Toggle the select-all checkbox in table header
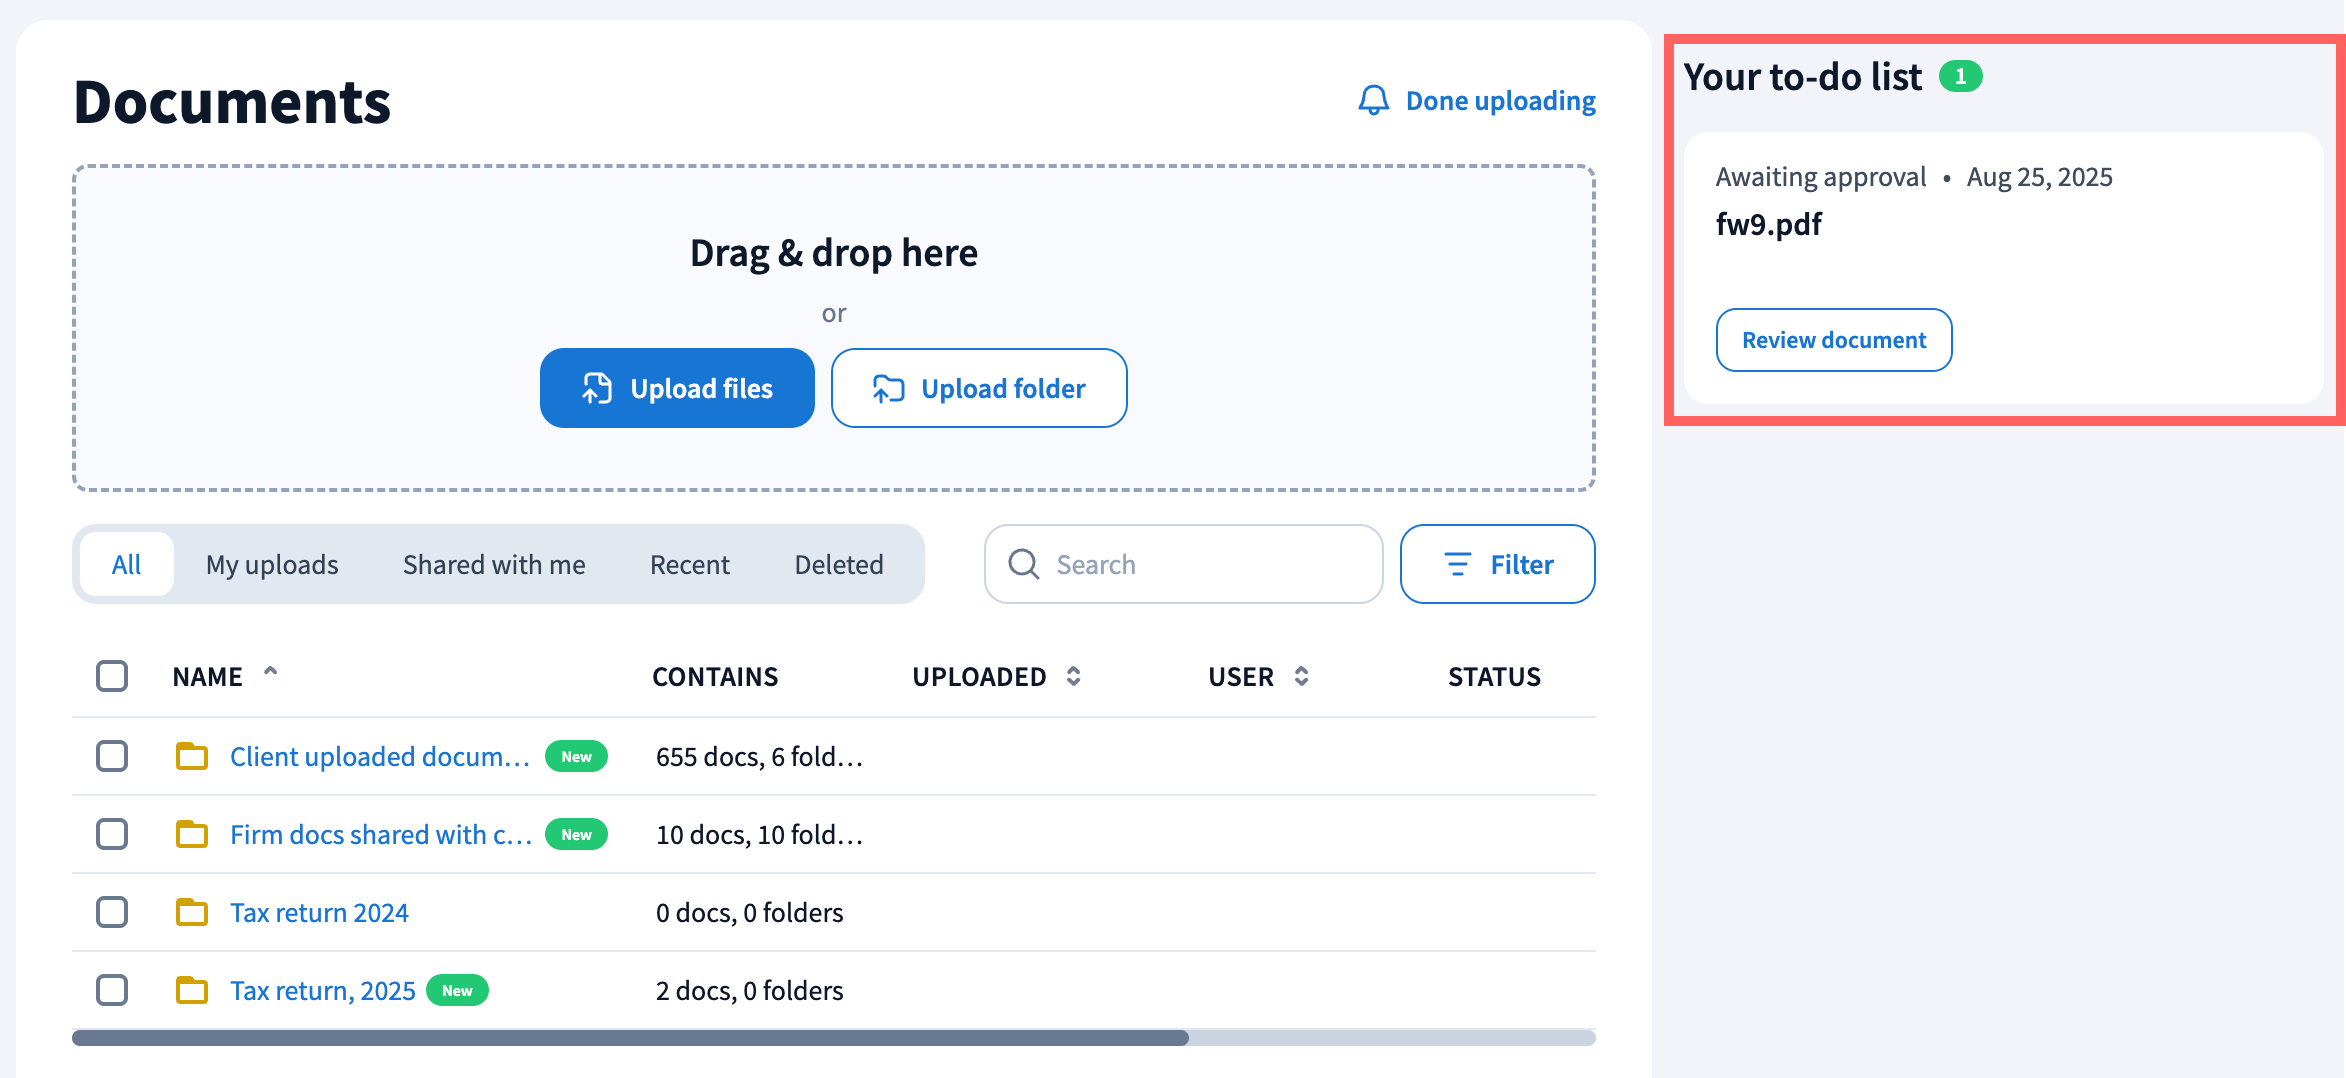This screenshot has height=1078, width=2346. coord(112,676)
